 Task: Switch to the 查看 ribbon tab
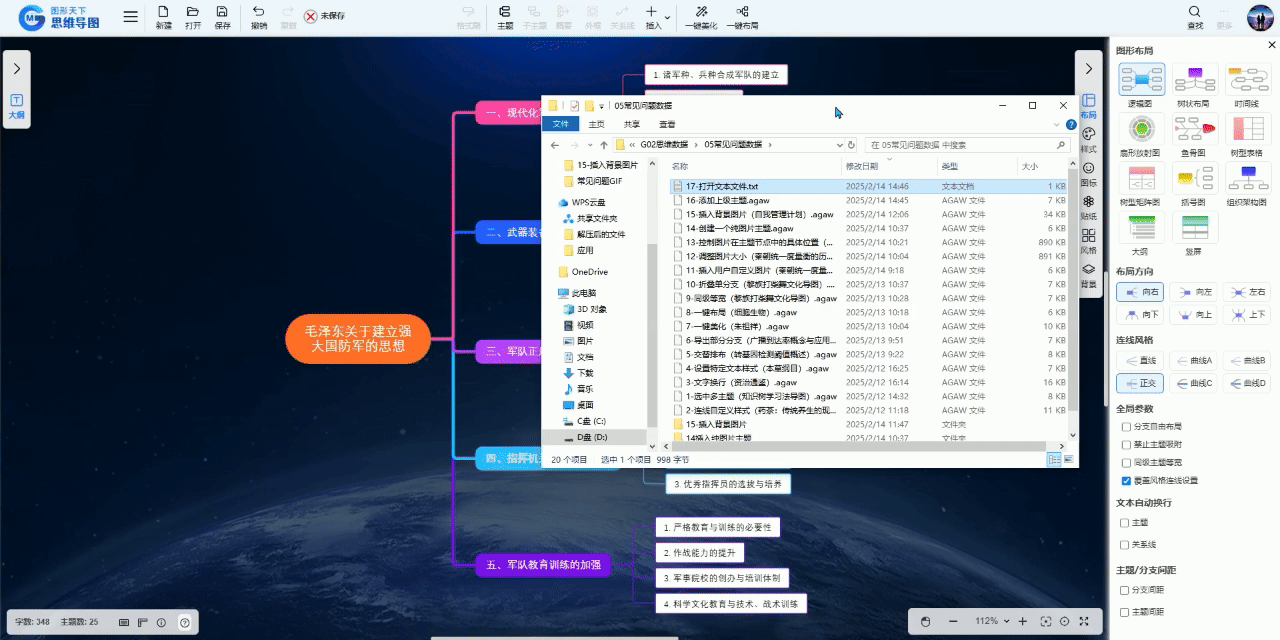click(667, 124)
